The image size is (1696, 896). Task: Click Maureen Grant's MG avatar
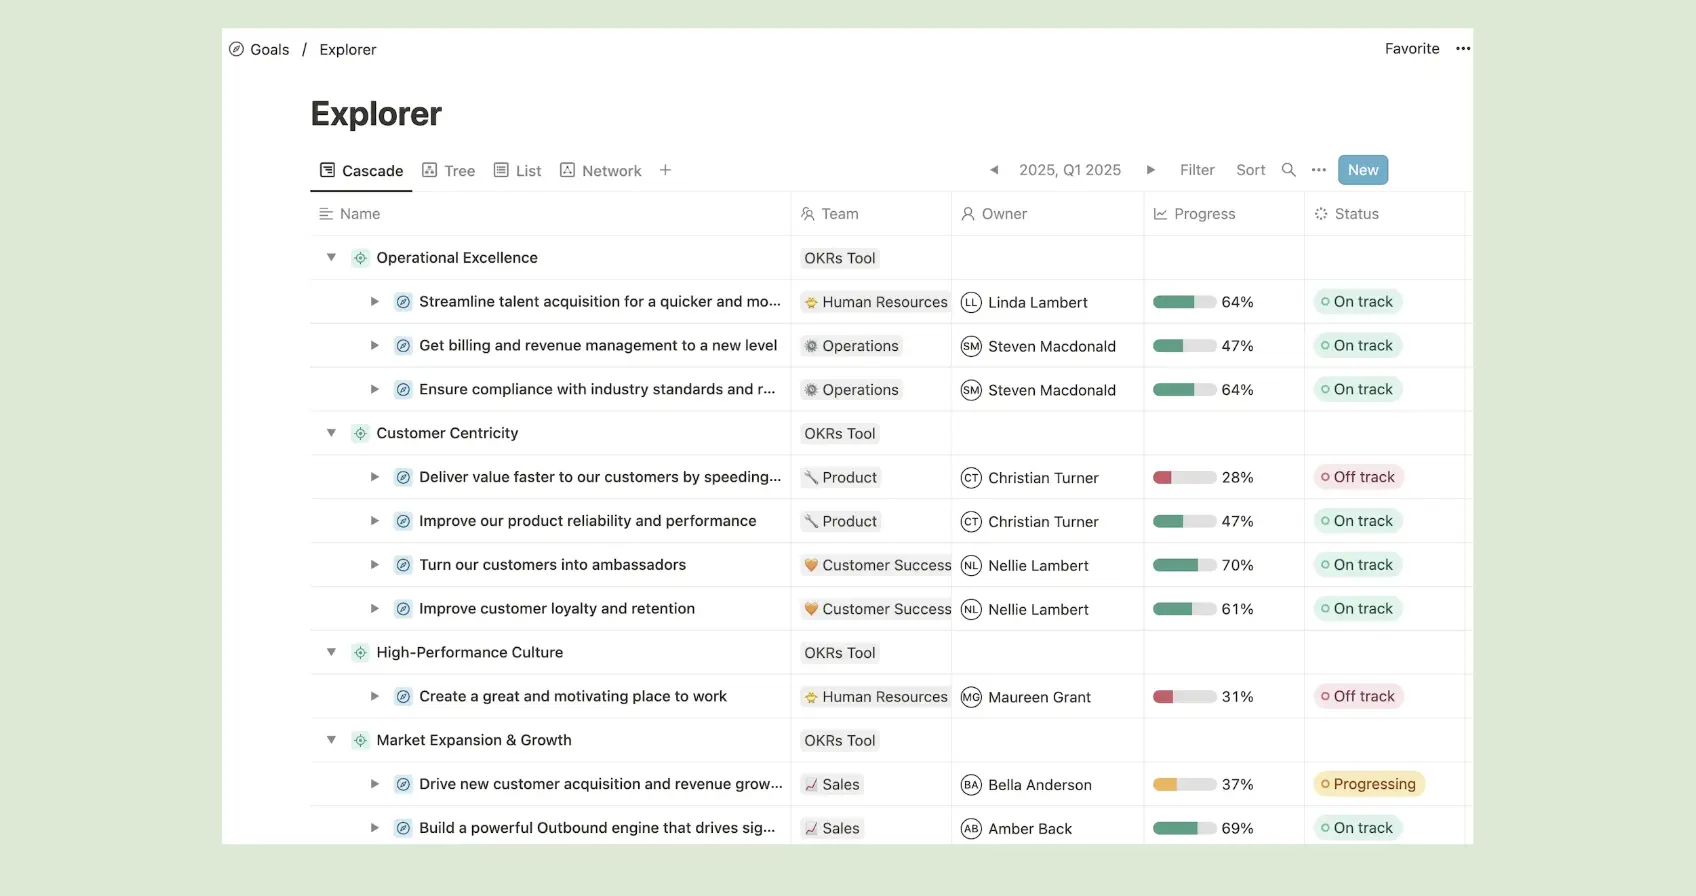coord(971,697)
